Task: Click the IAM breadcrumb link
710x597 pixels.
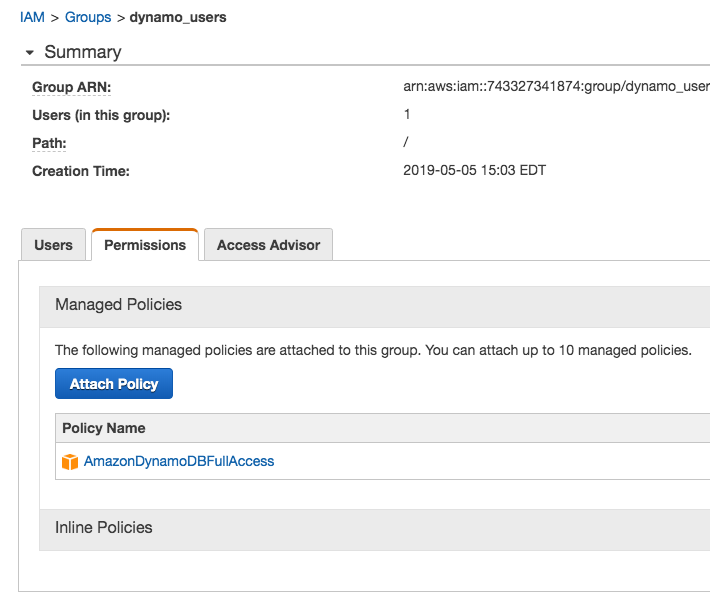Action: [x=32, y=17]
